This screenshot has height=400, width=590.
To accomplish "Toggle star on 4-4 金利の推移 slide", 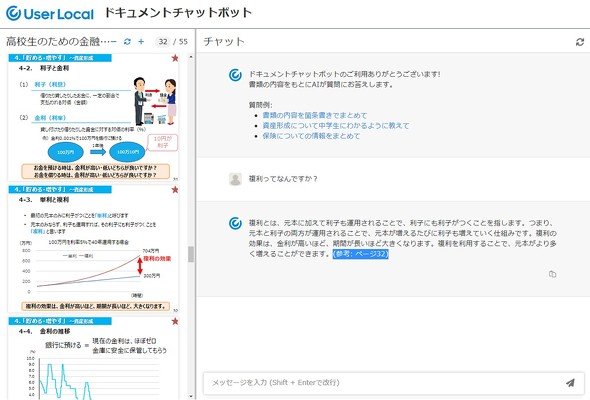I will [x=175, y=321].
